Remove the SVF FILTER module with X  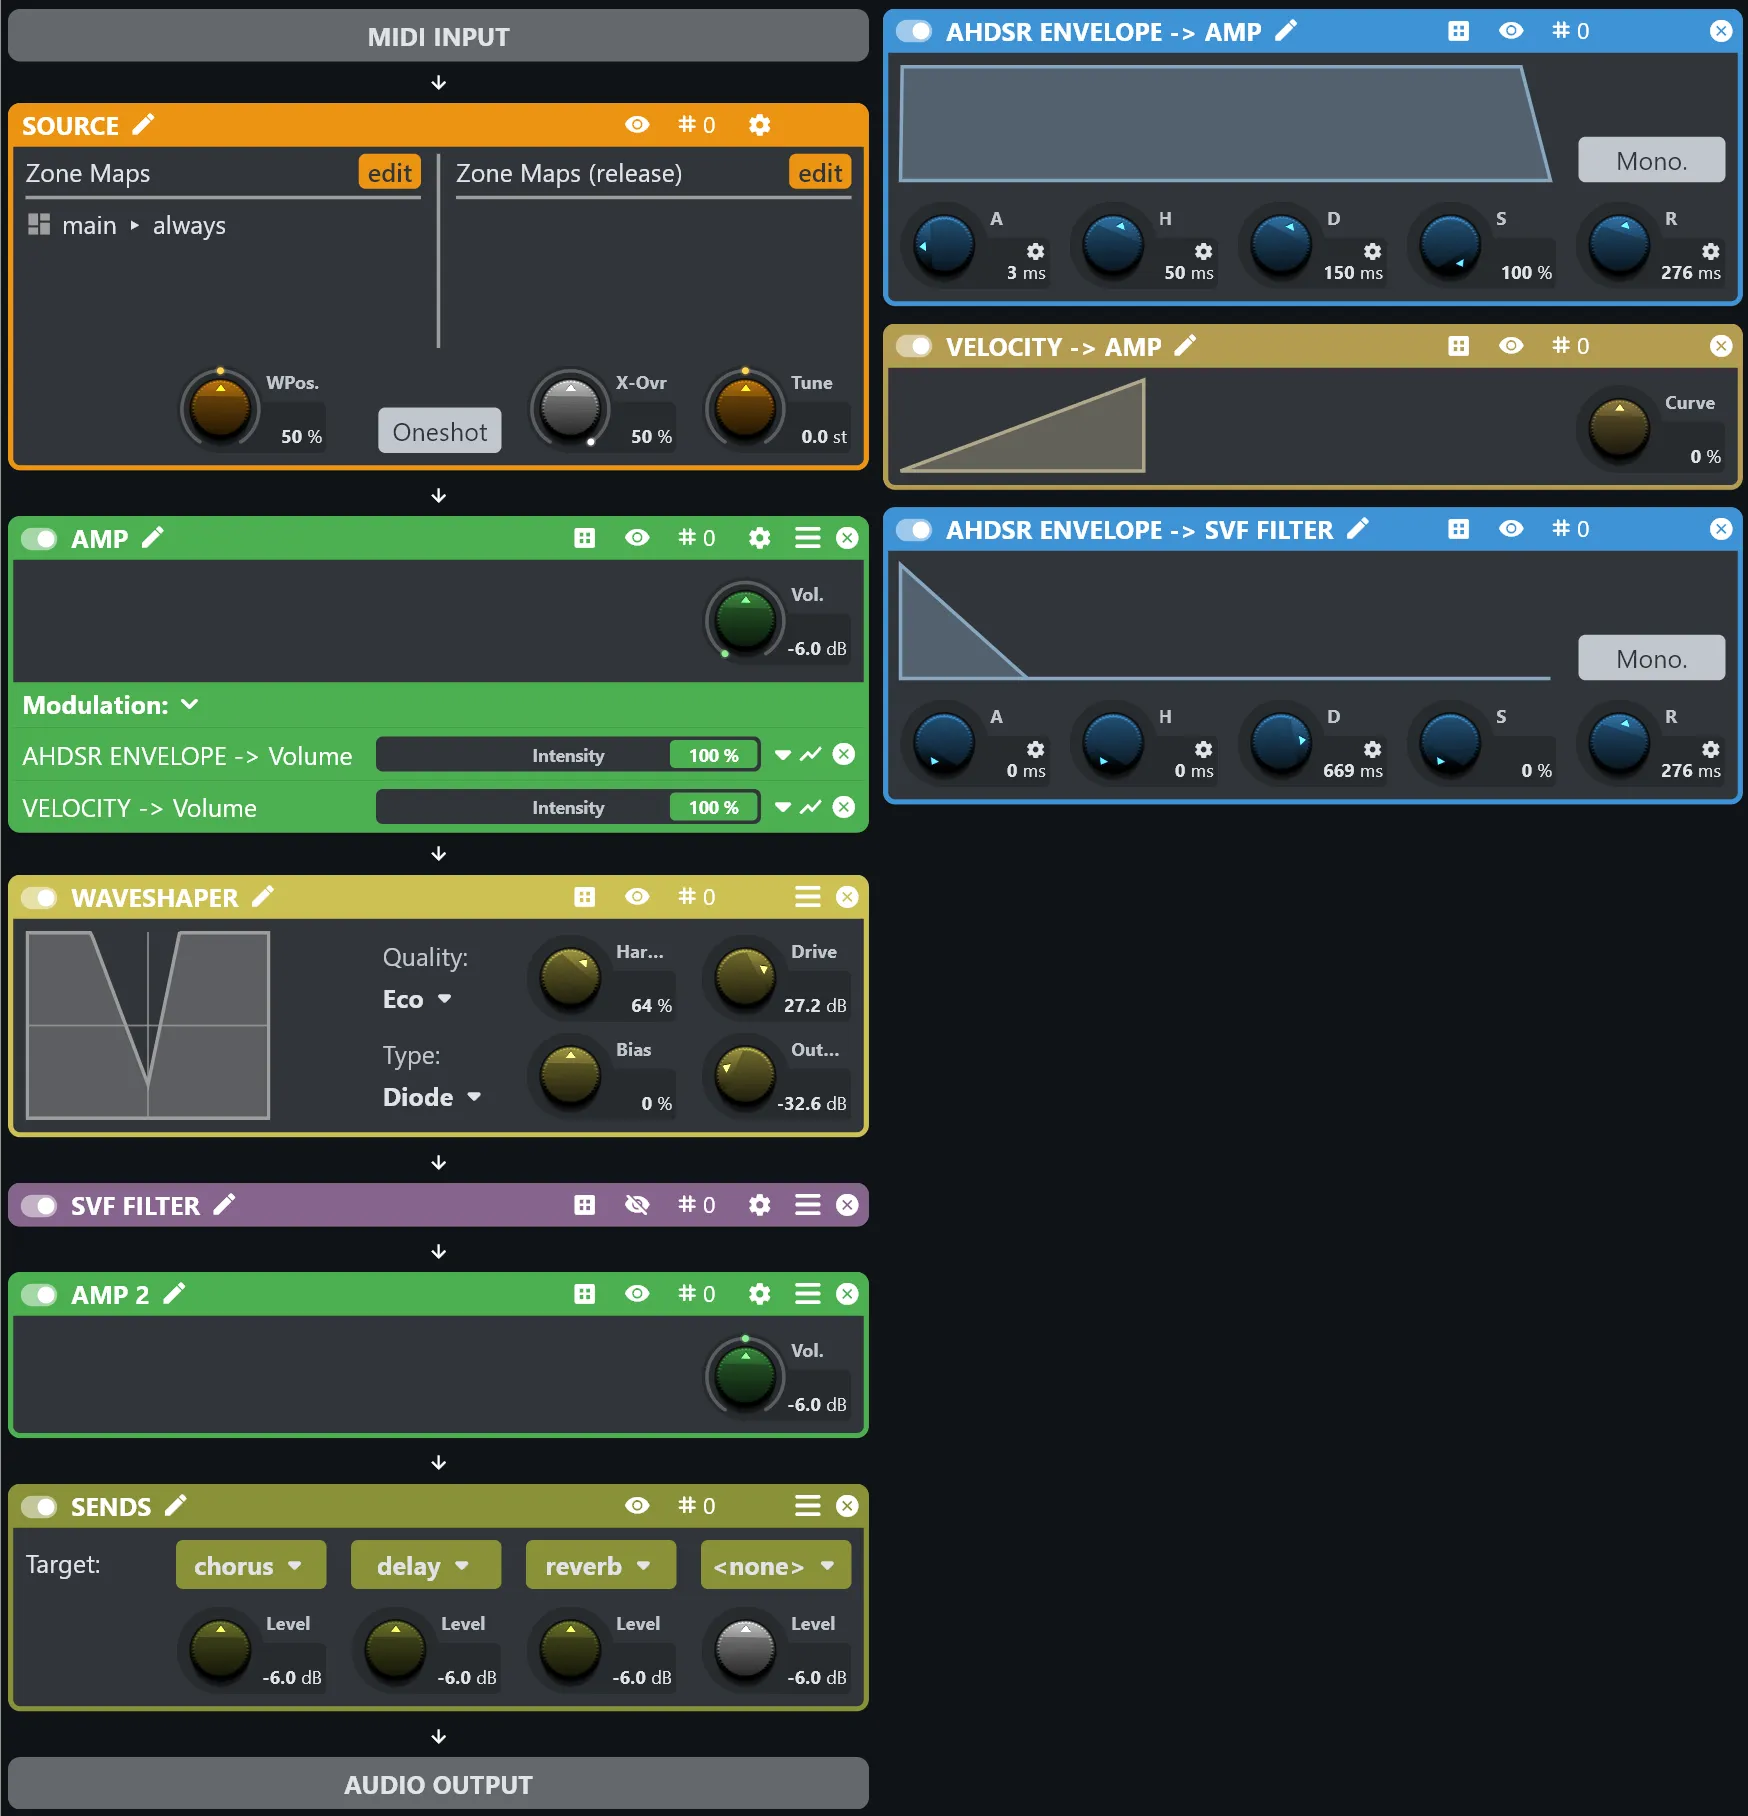click(x=847, y=1205)
